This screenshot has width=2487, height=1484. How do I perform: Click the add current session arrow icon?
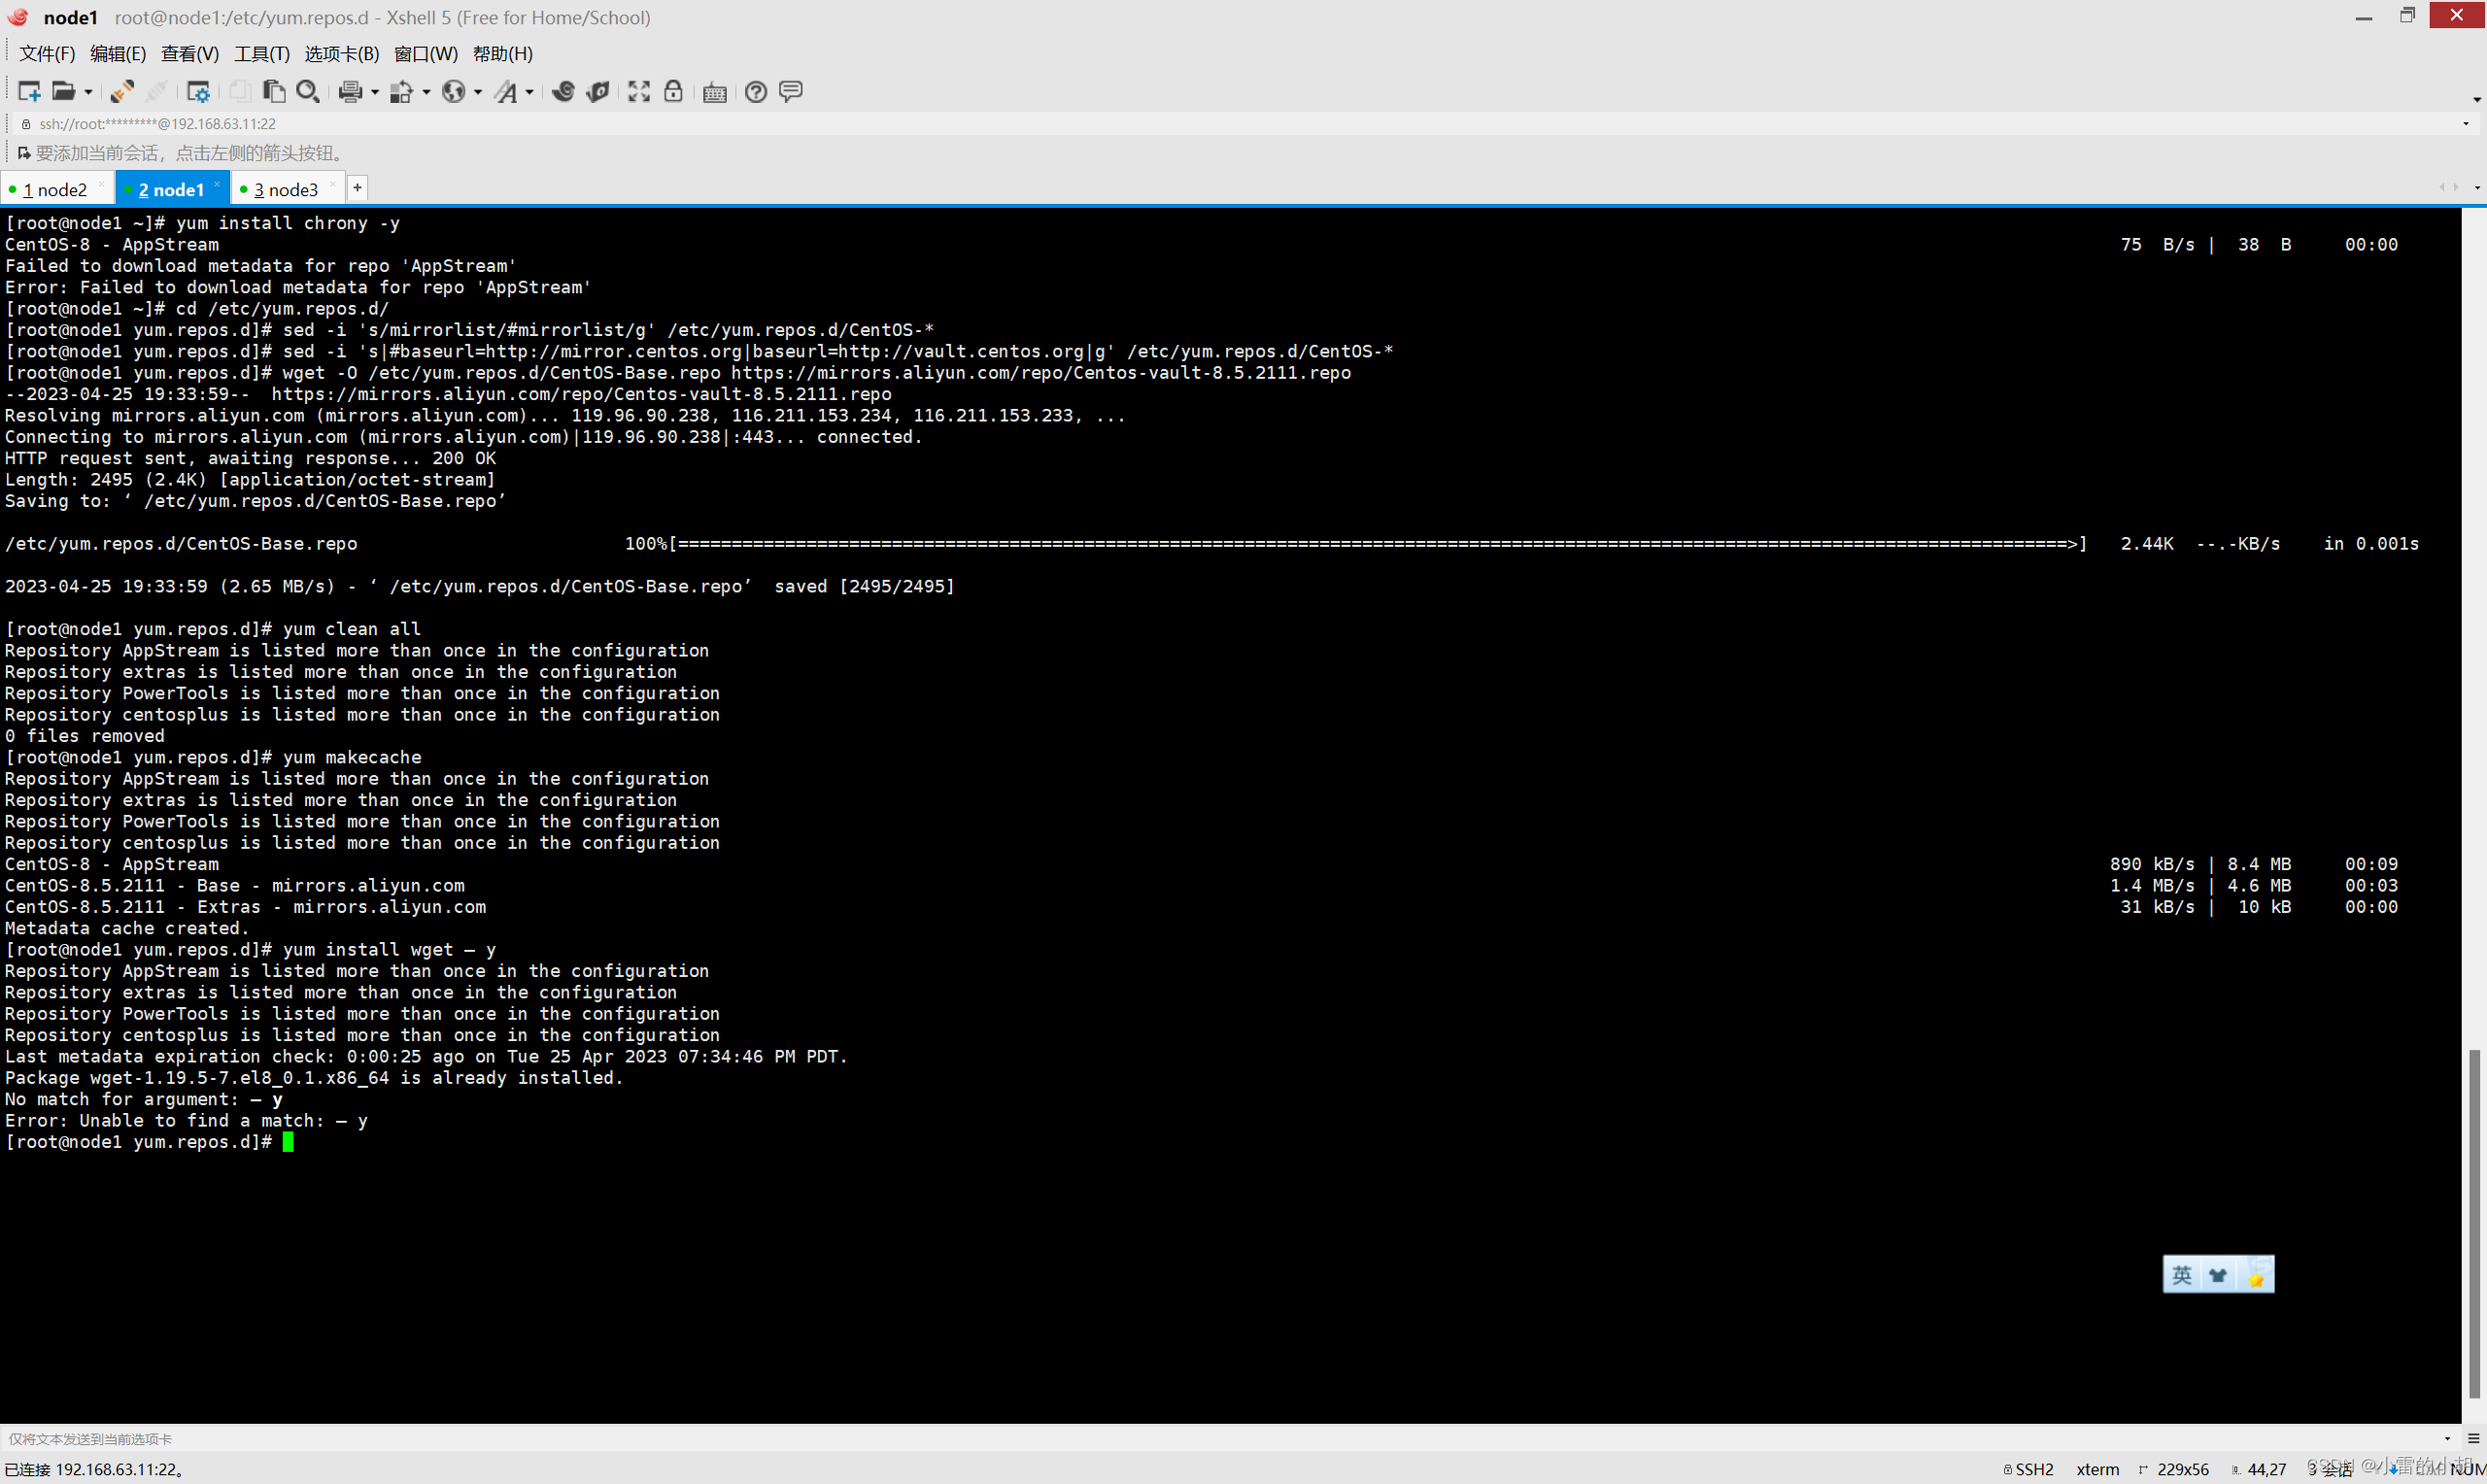click(x=24, y=153)
